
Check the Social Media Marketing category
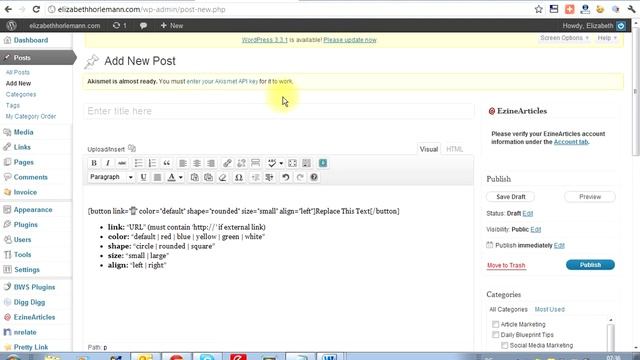coord(504,345)
